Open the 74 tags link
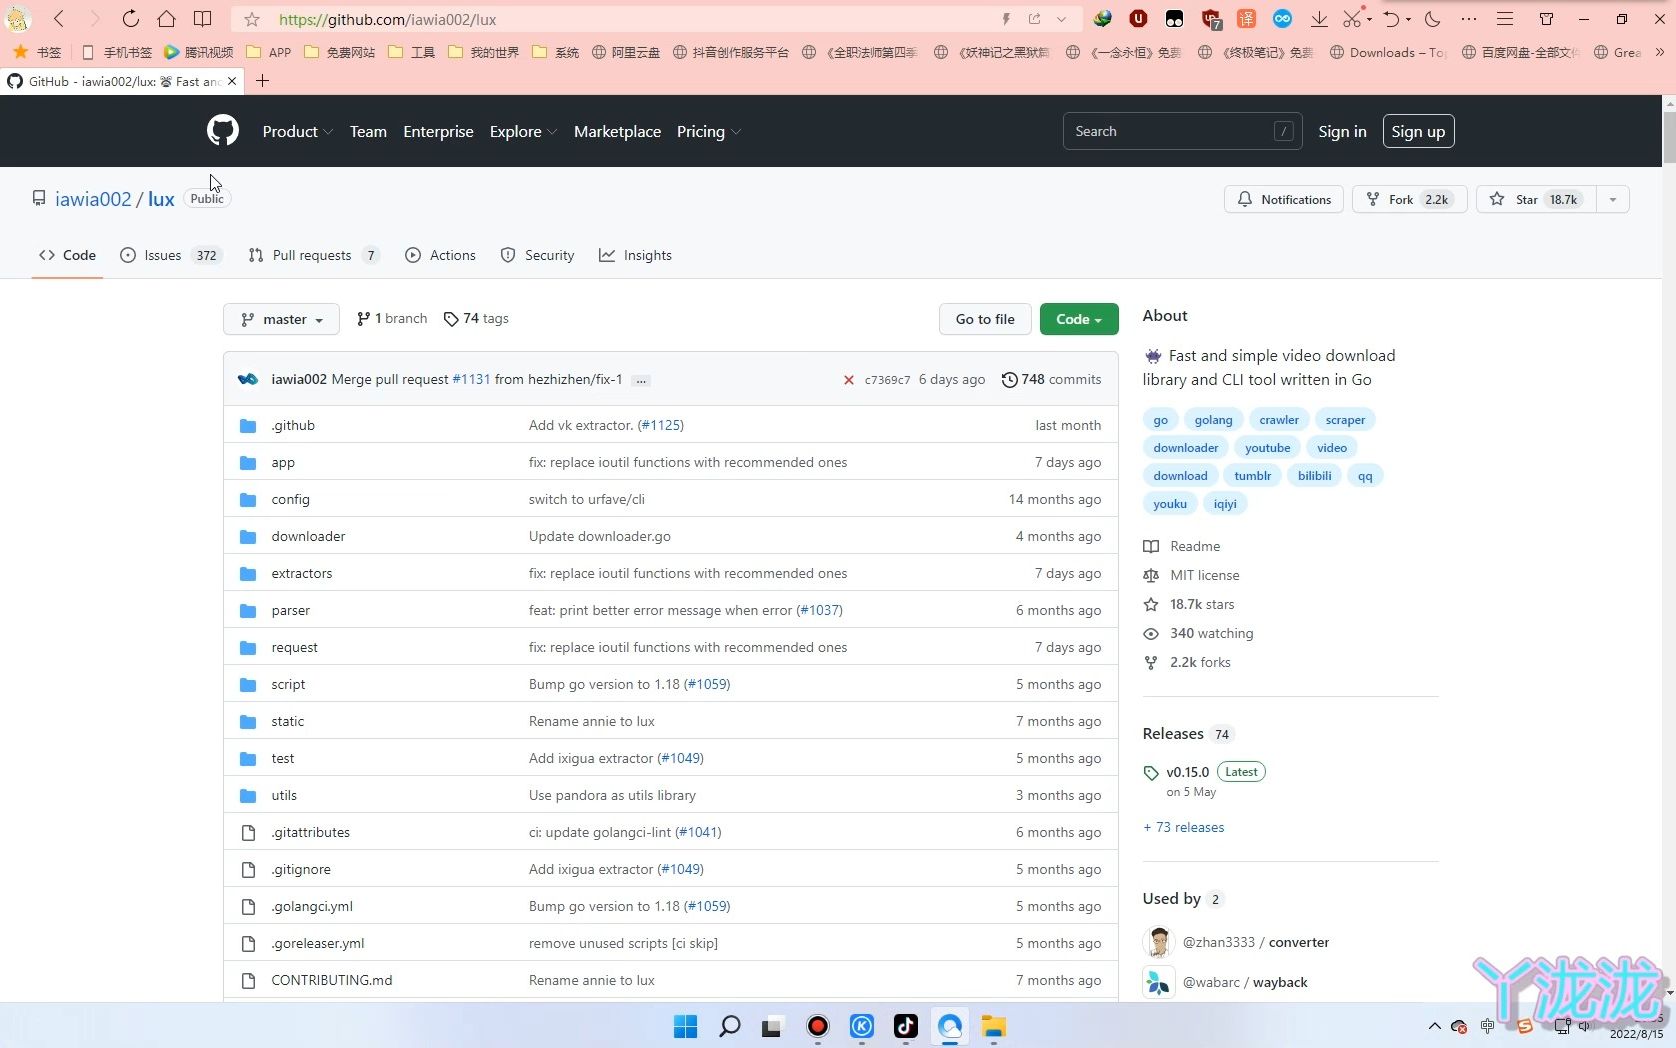1676x1048 pixels. [x=476, y=319]
